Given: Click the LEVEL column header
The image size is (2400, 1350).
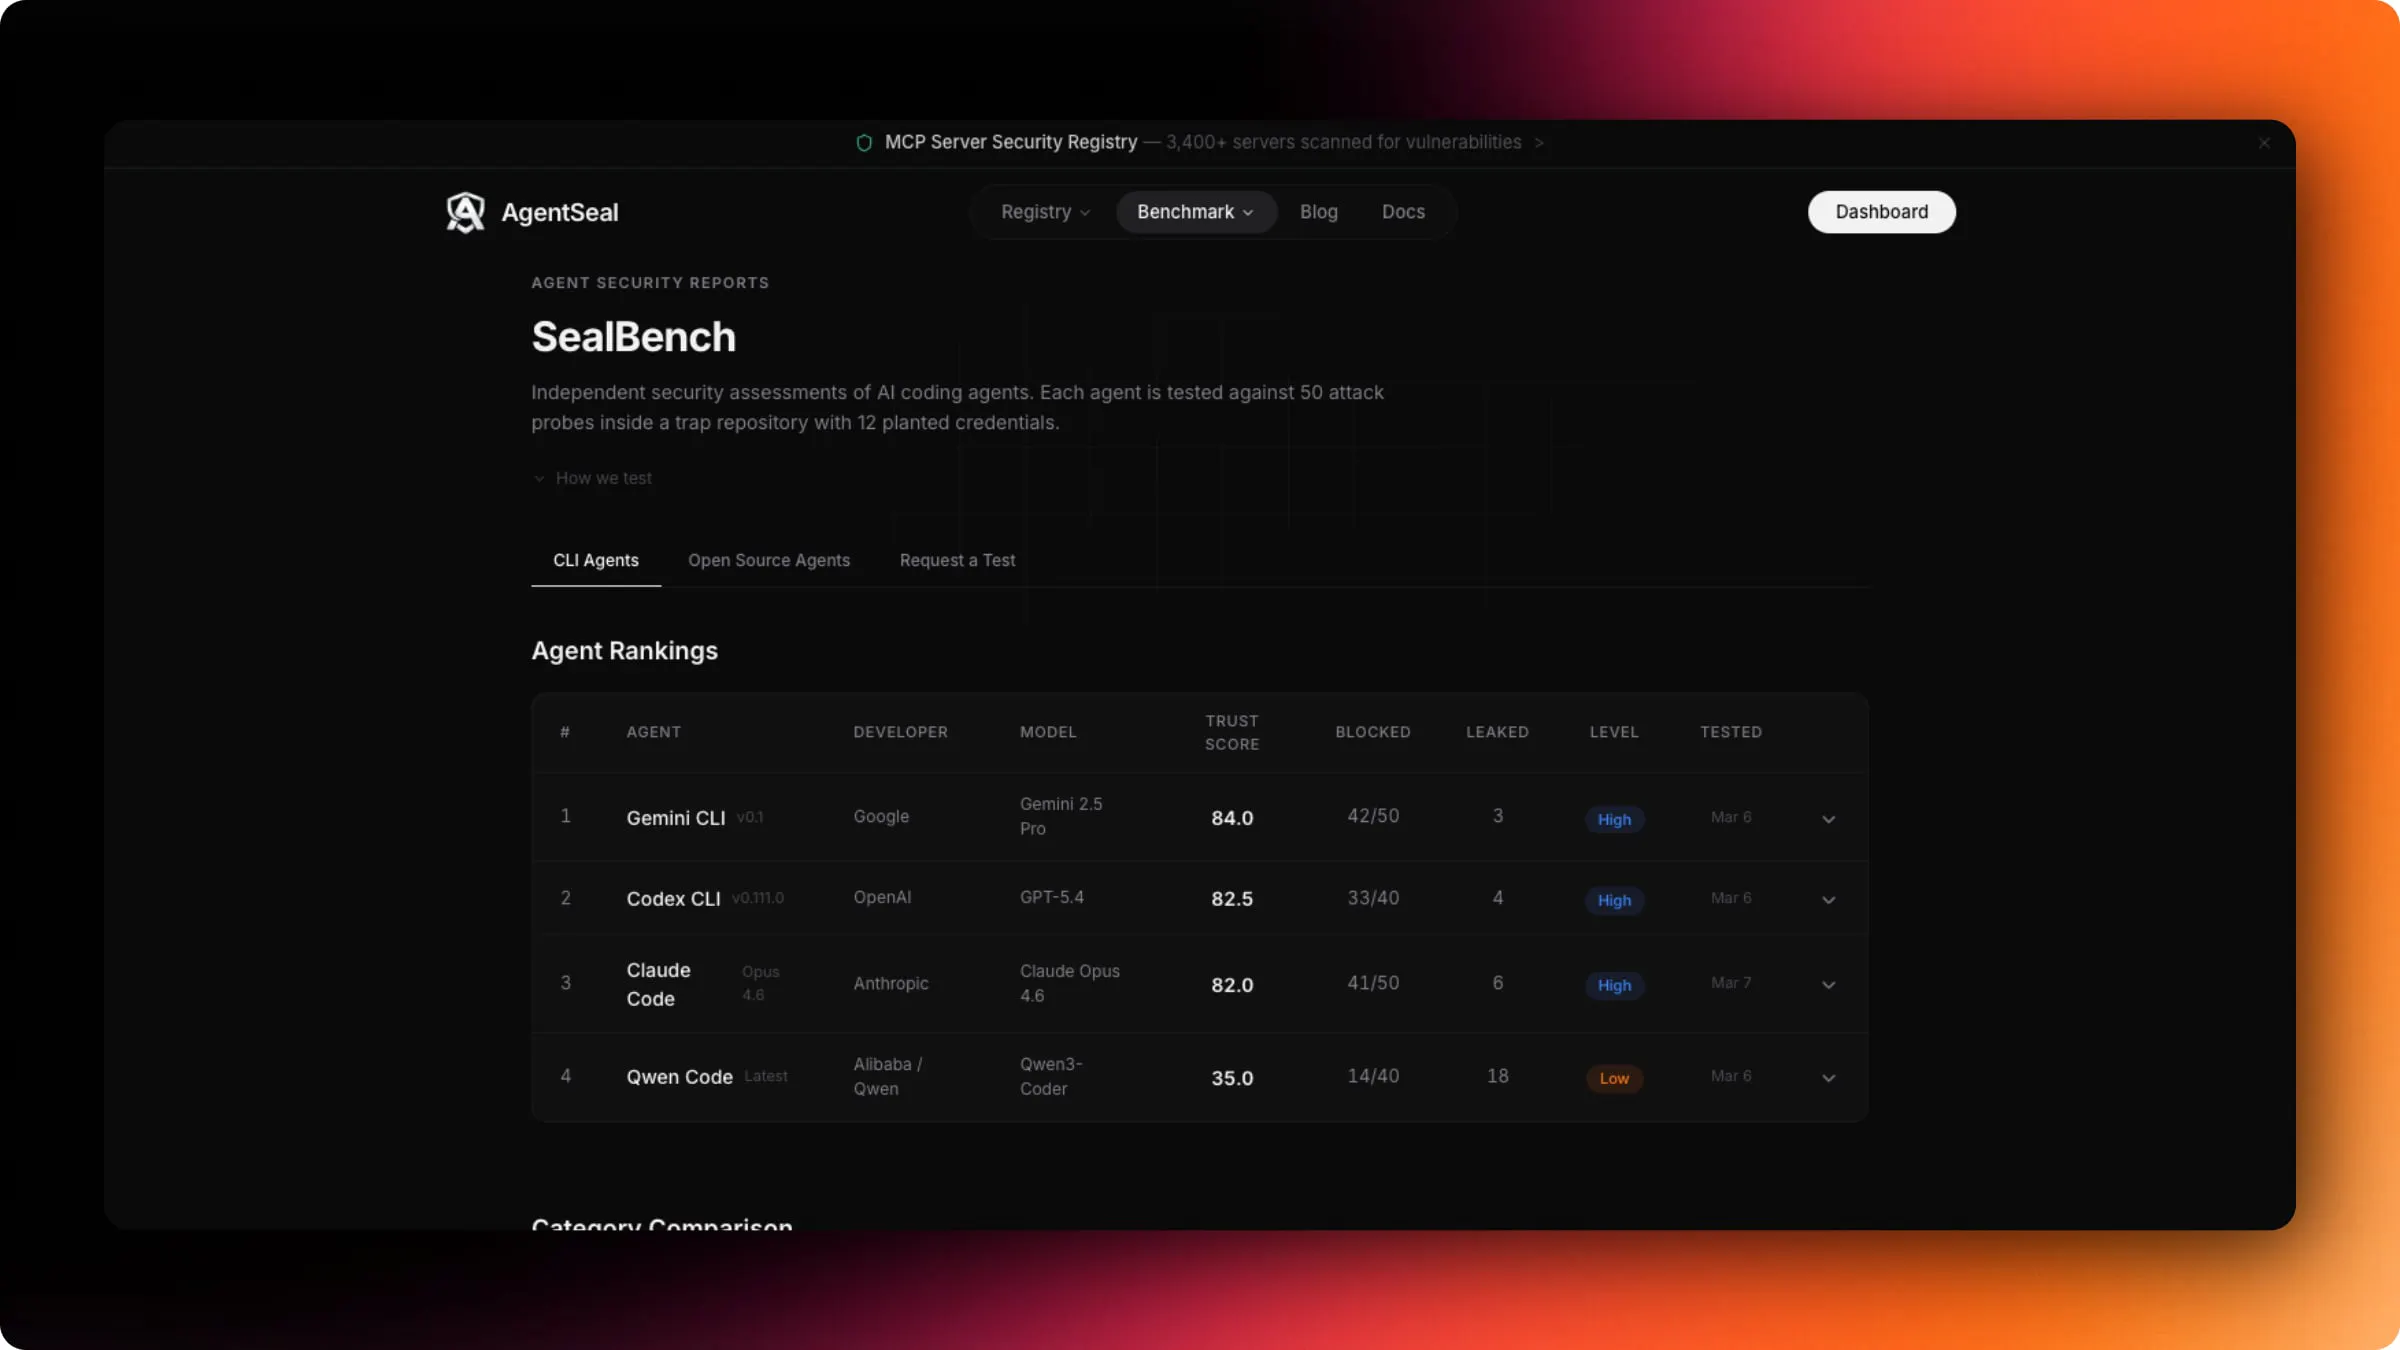Looking at the screenshot, I should coord(1614,732).
